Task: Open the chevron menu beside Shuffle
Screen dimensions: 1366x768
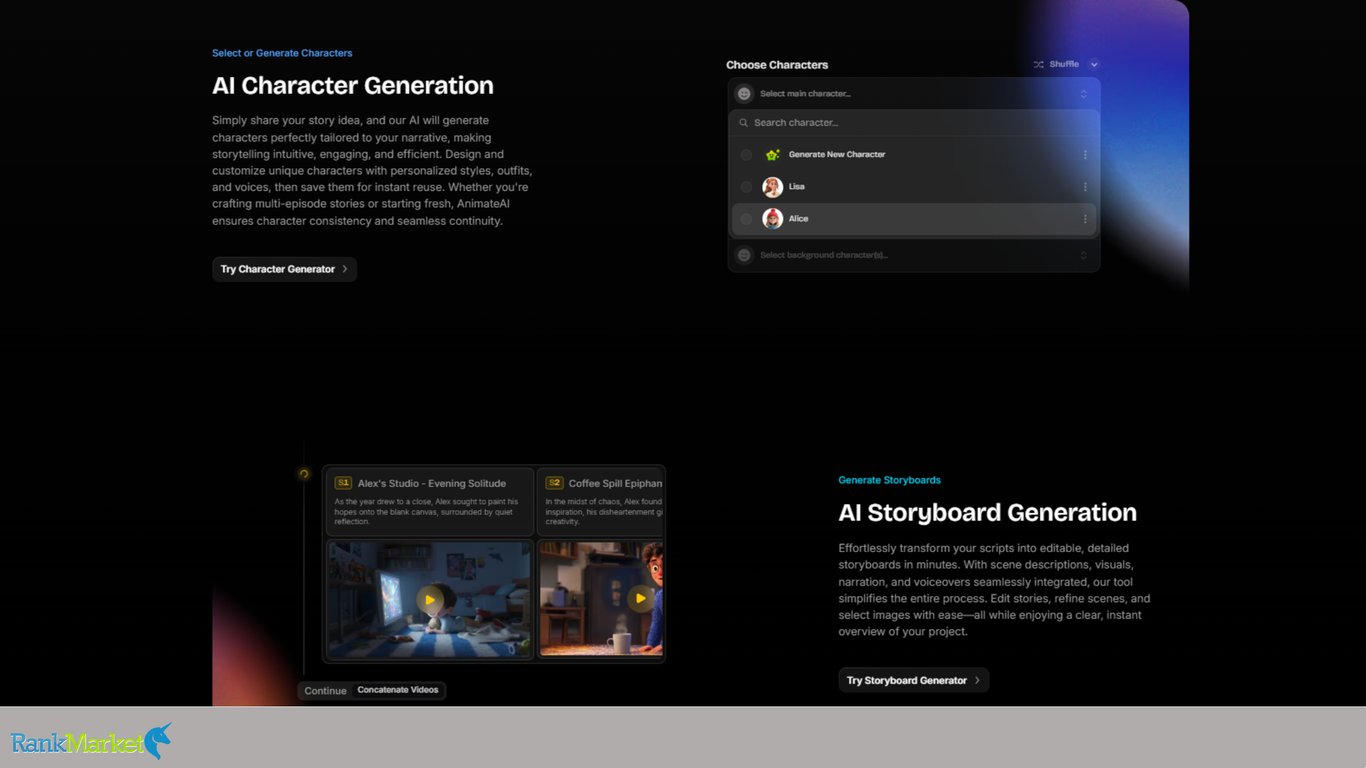Action: click(1094, 64)
